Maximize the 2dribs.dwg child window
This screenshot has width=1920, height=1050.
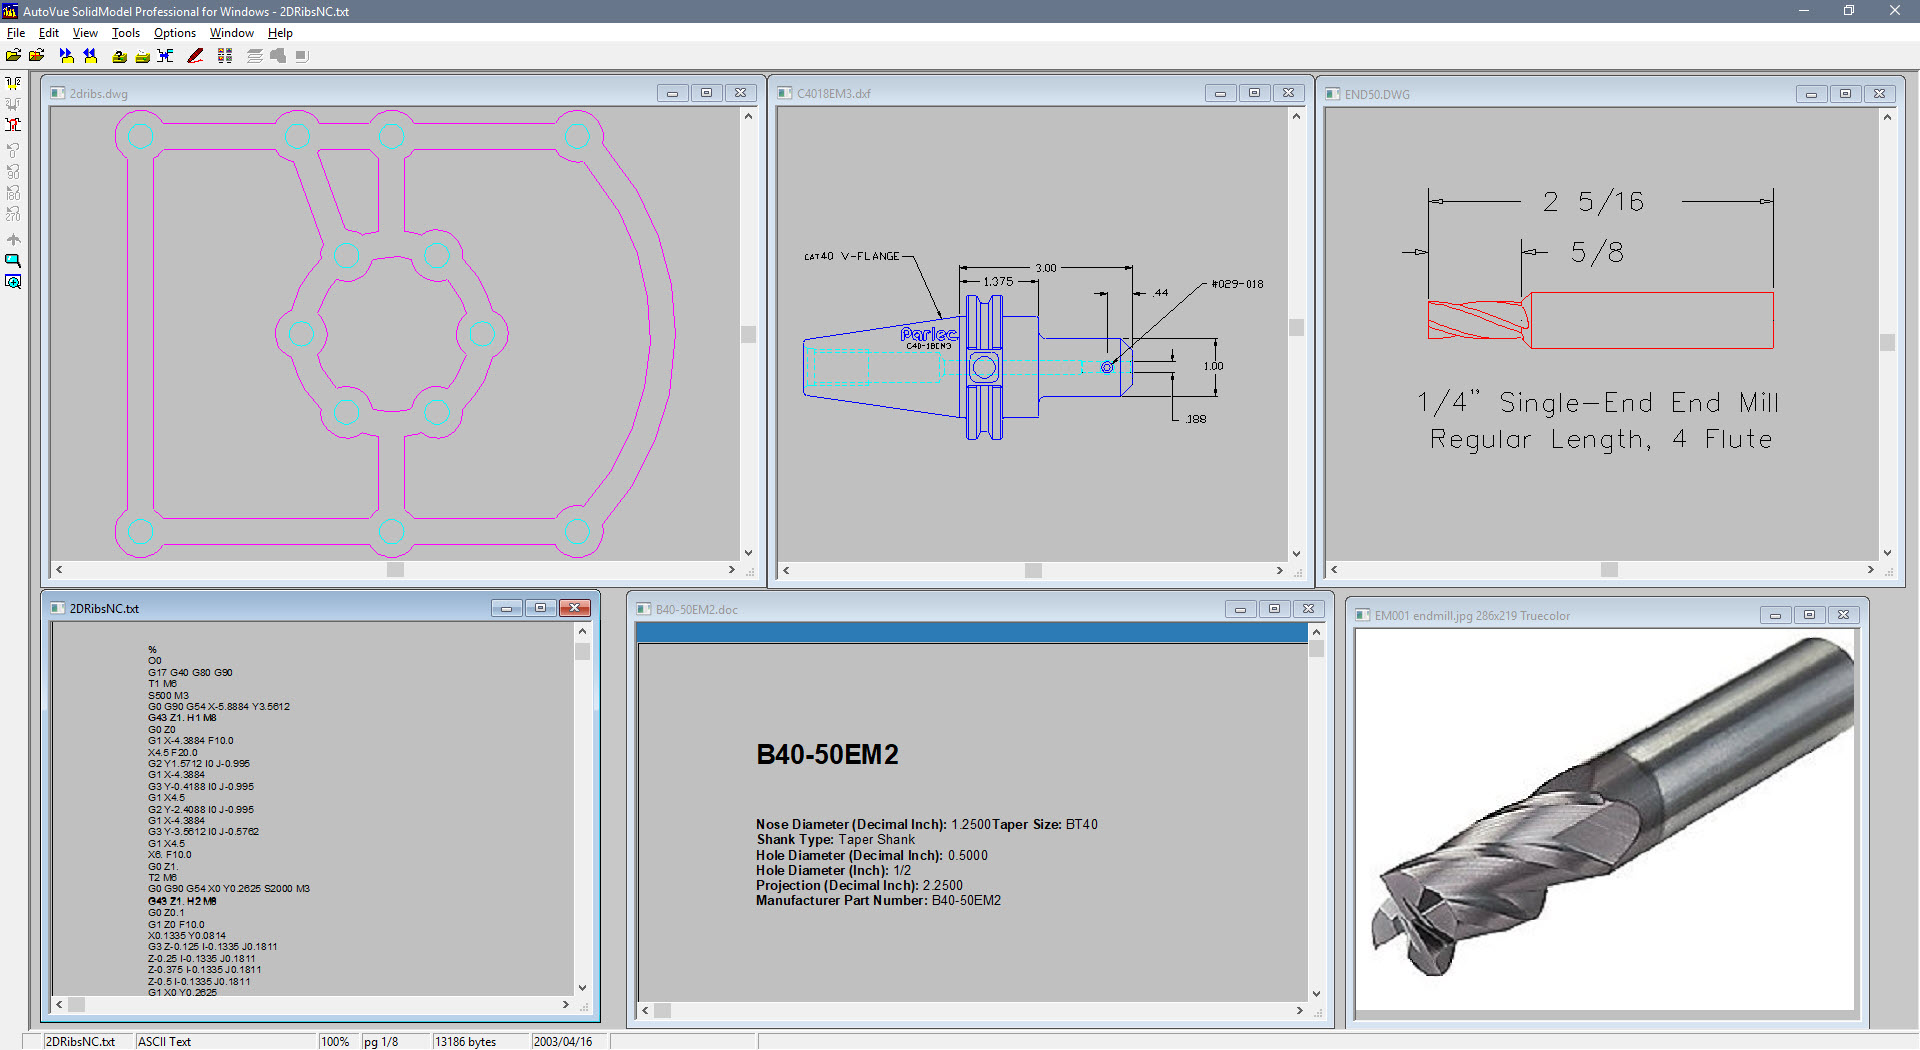[706, 93]
